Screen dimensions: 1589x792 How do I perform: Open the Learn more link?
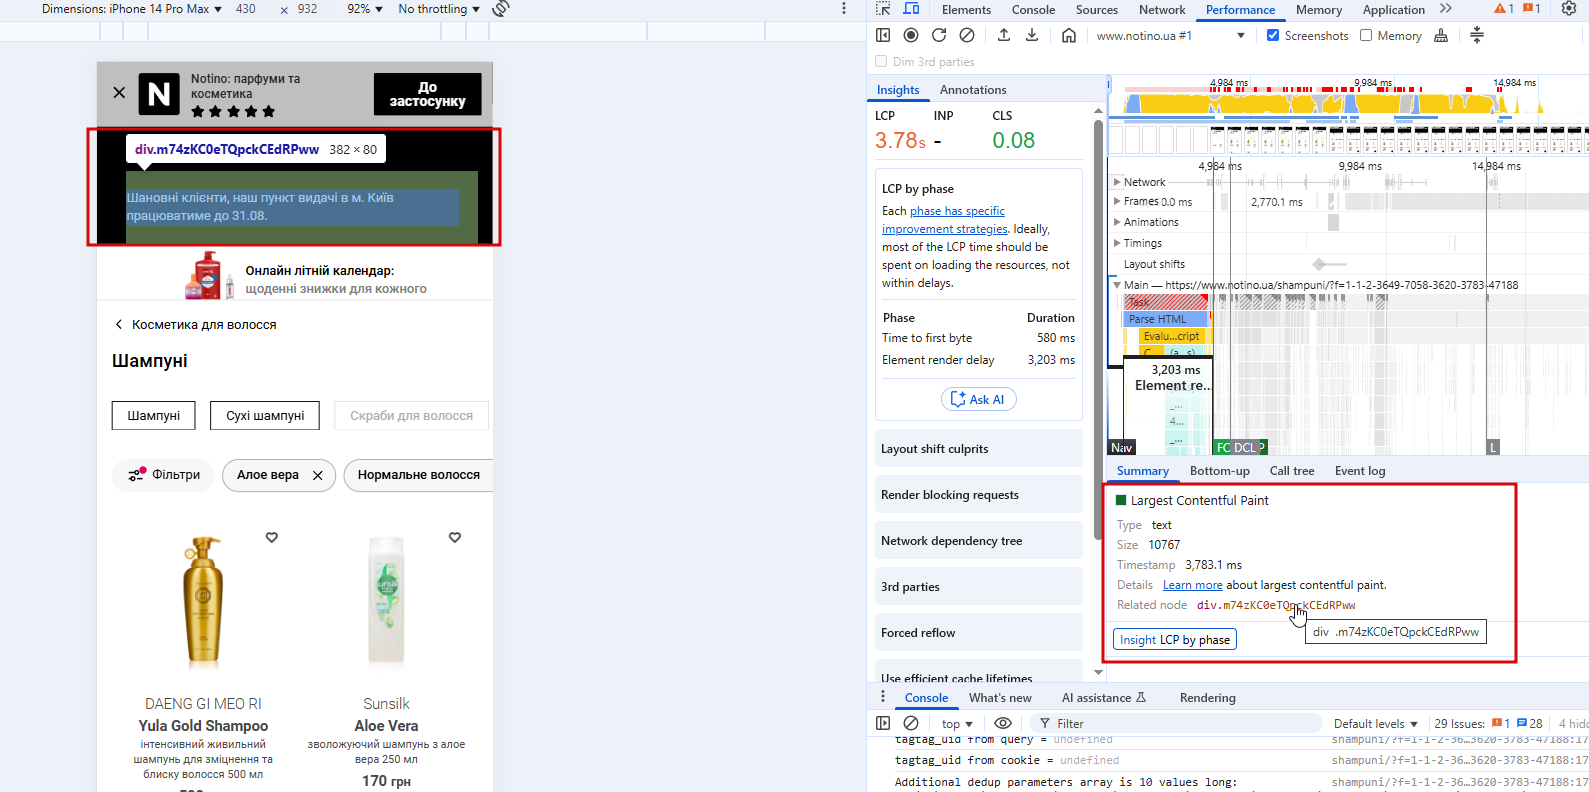tap(1192, 585)
